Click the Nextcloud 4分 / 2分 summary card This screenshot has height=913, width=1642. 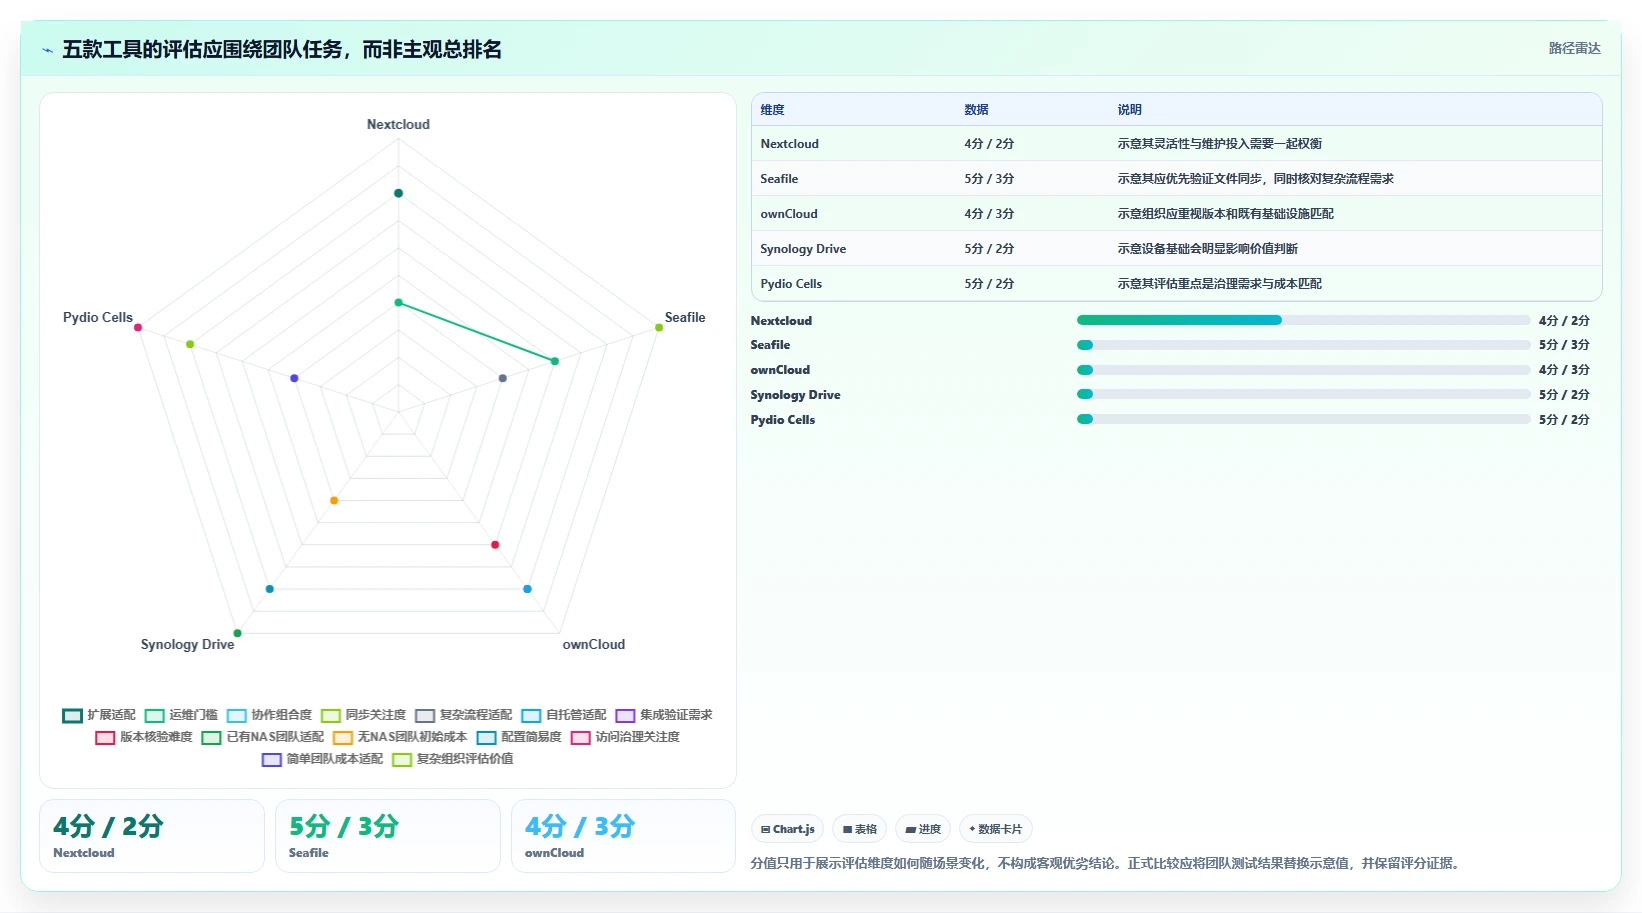[x=152, y=836]
